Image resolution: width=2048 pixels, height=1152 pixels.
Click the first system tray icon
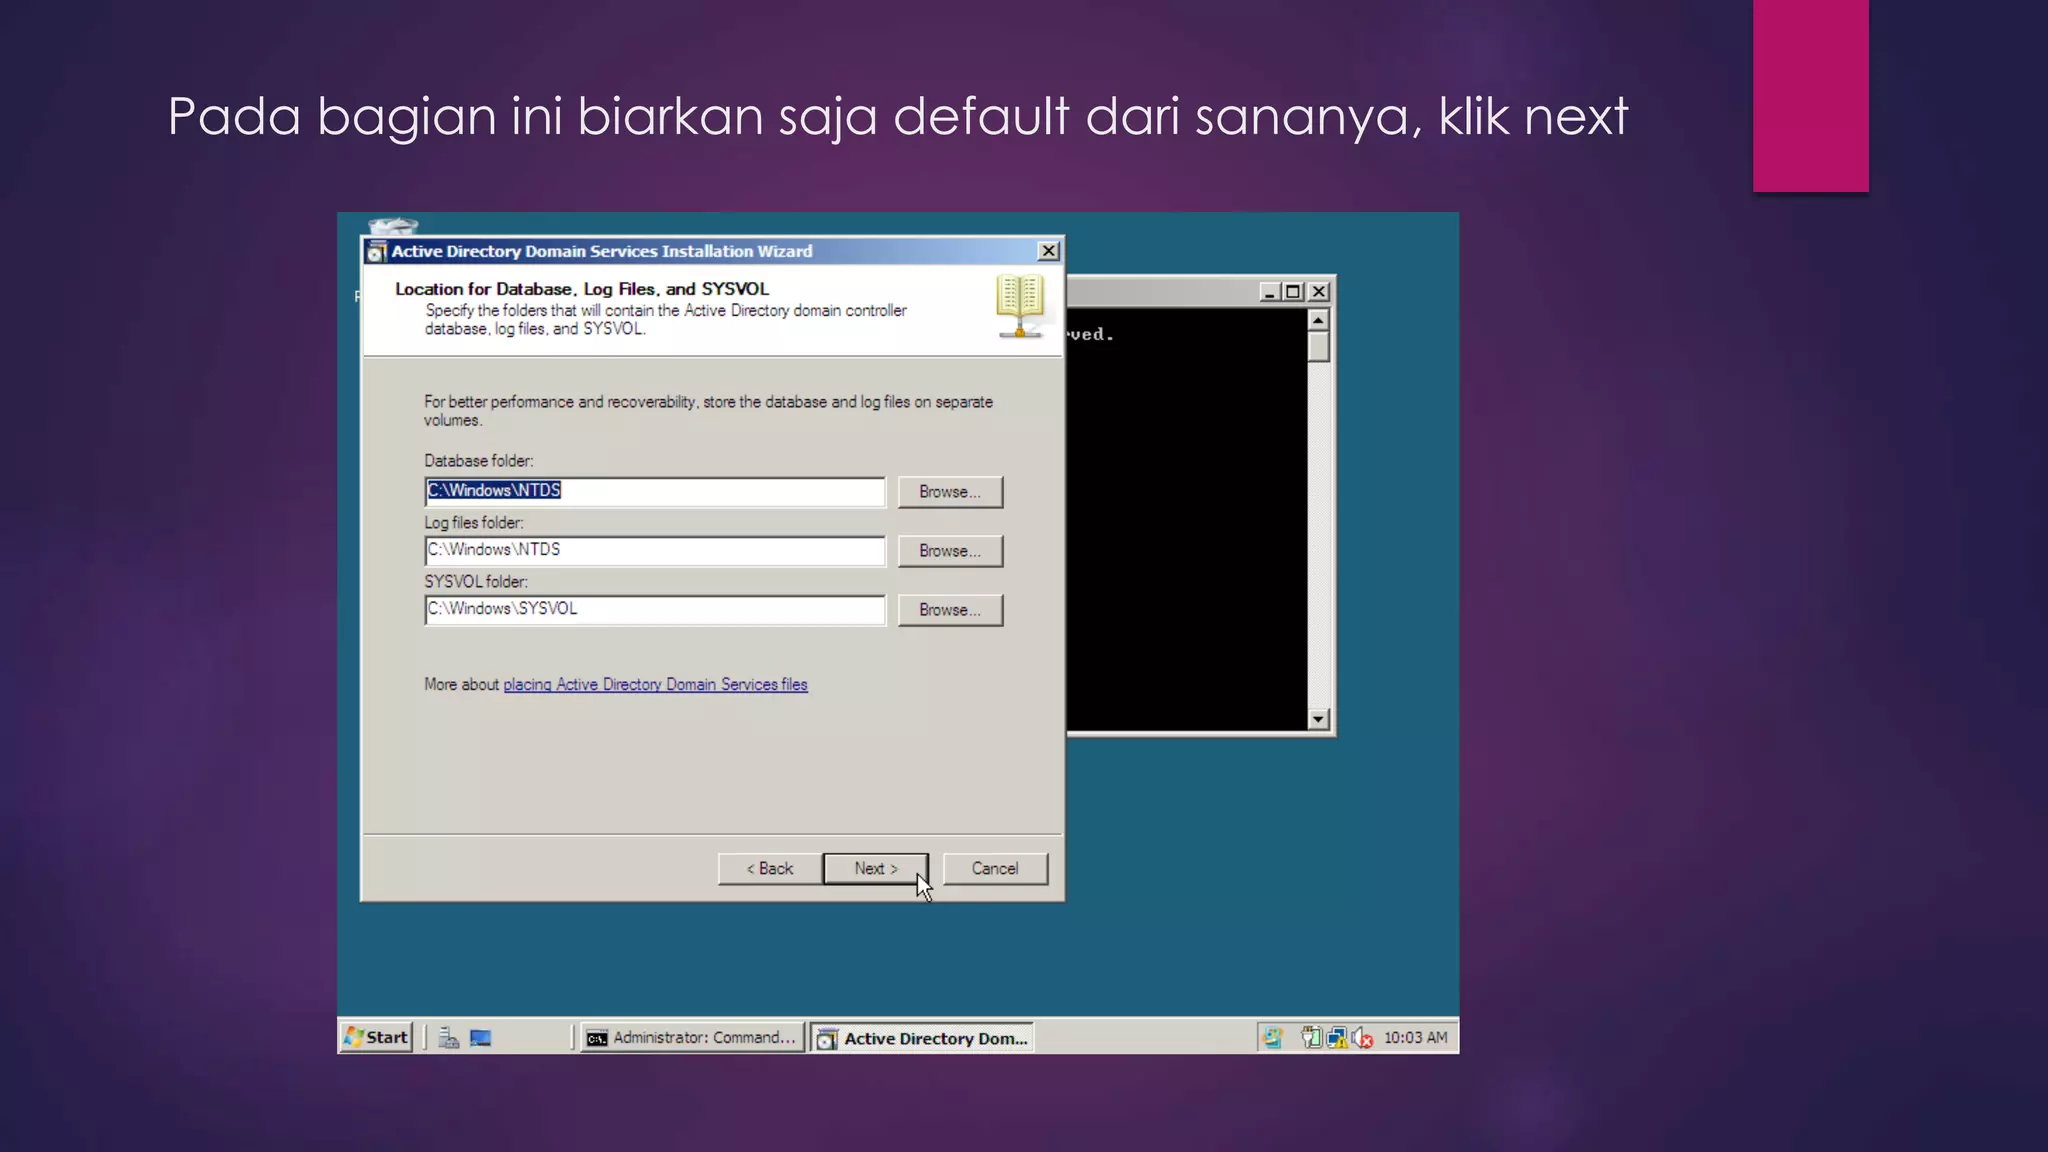pyautogui.click(x=1273, y=1038)
